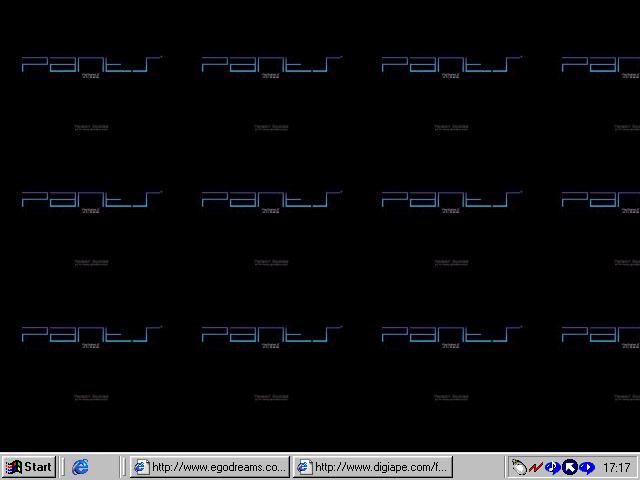Click the middle-row second Pants wallpaper logo
Image resolution: width=640 pixels, height=480 pixels.
[x=270, y=200]
